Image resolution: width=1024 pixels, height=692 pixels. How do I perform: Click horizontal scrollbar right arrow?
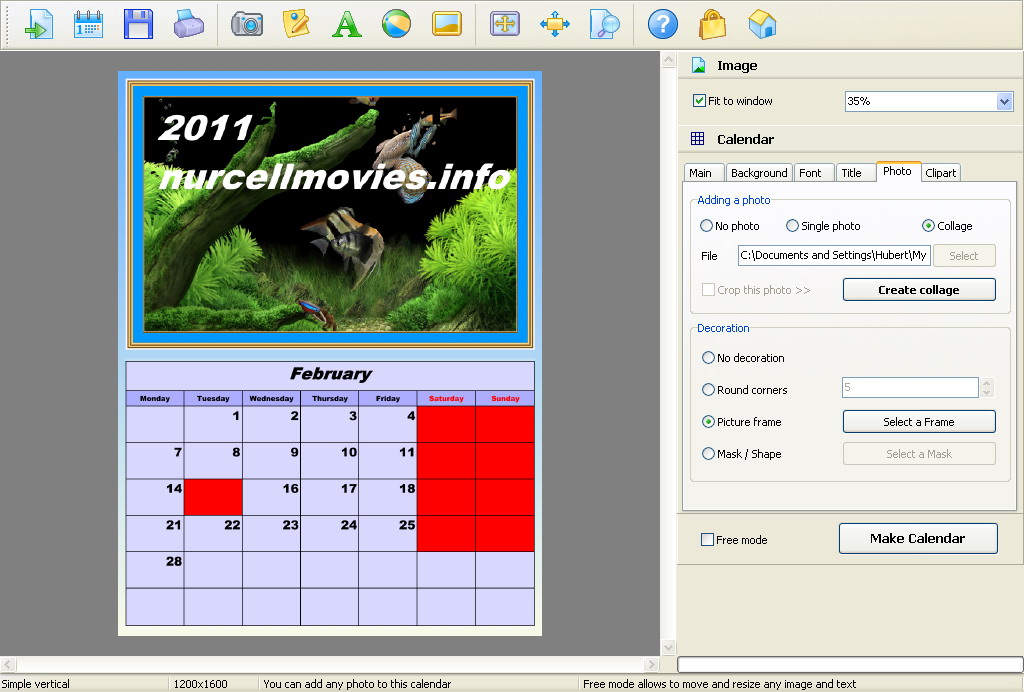point(651,665)
